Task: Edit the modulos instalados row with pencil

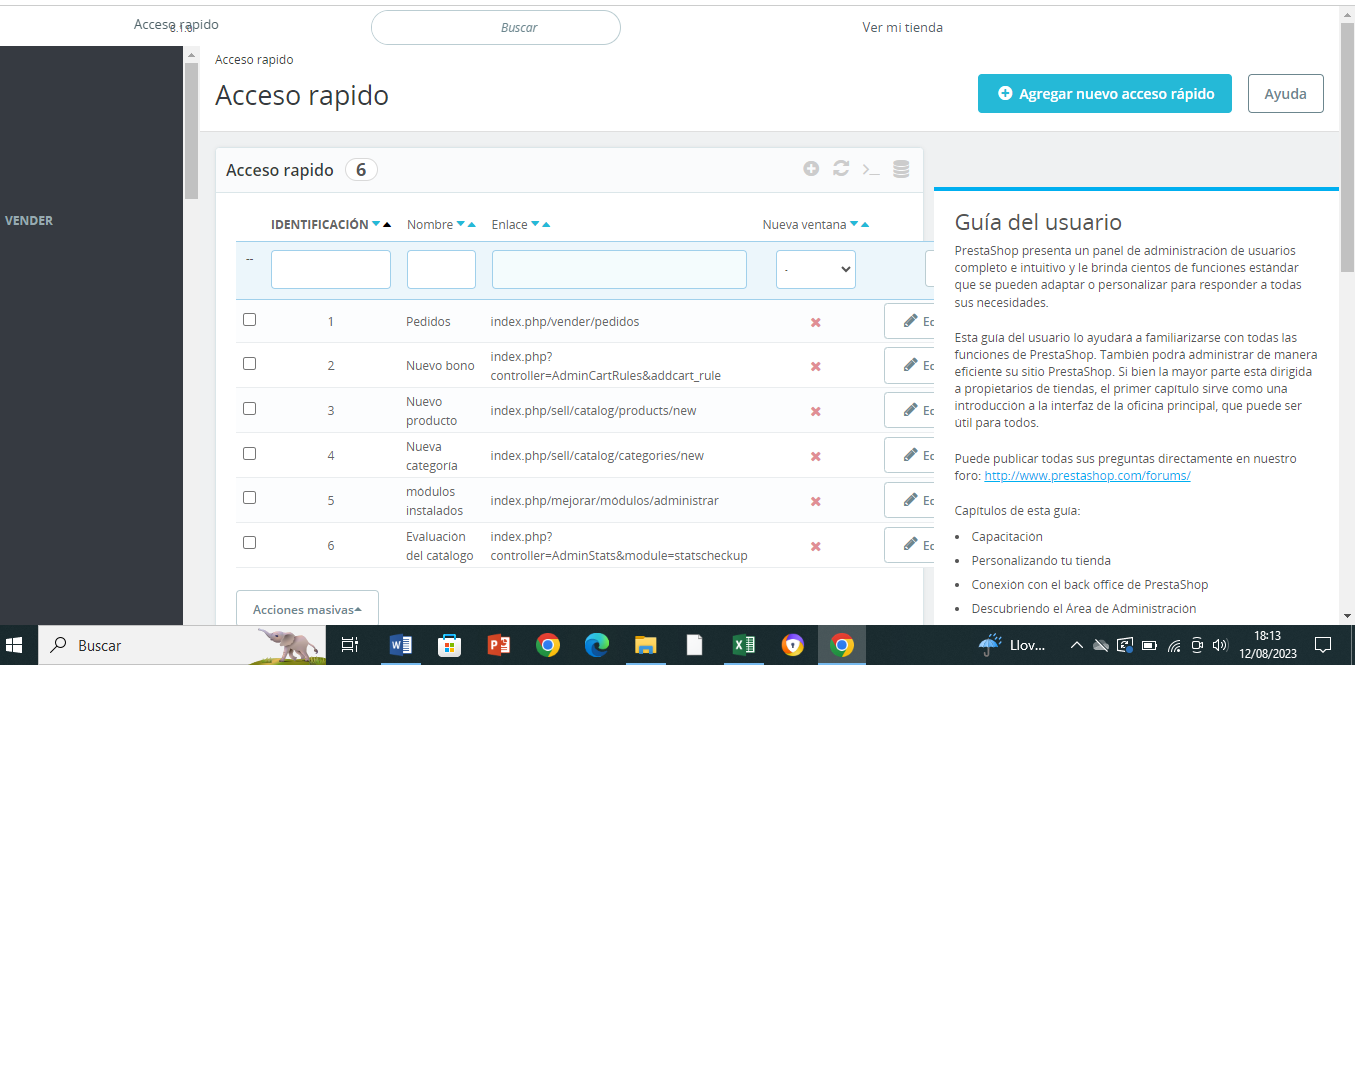Action: tap(910, 500)
